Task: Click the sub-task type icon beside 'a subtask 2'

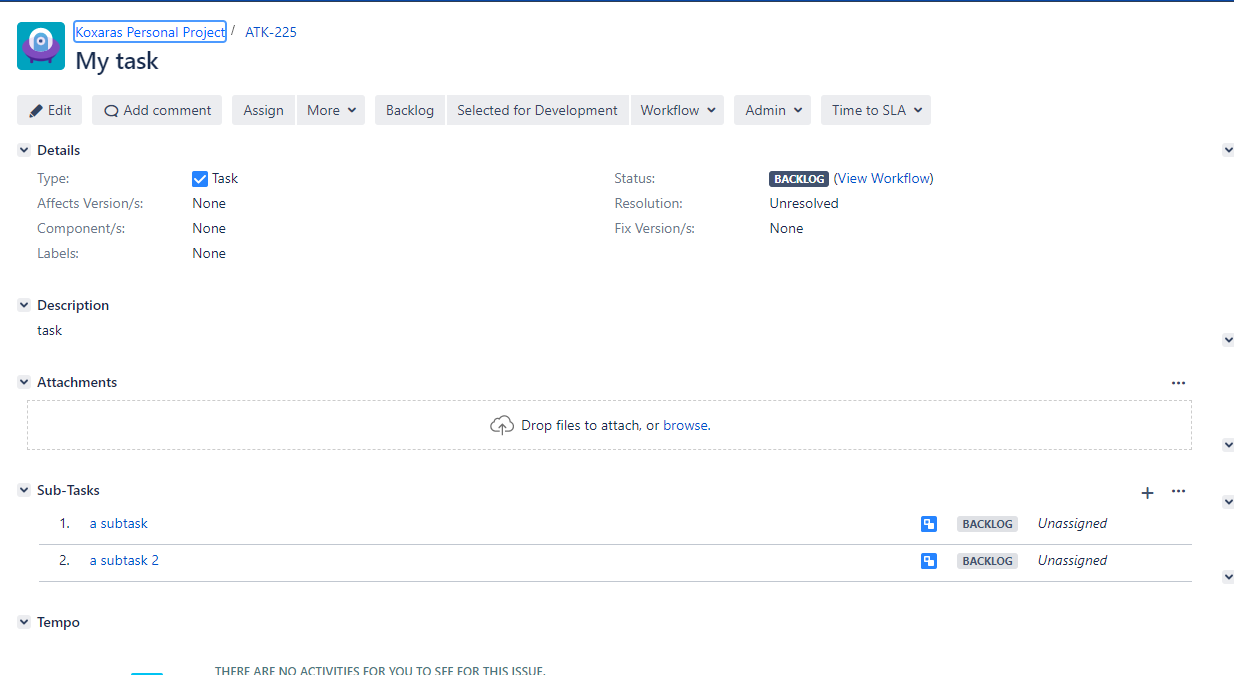Action: pyautogui.click(x=928, y=560)
